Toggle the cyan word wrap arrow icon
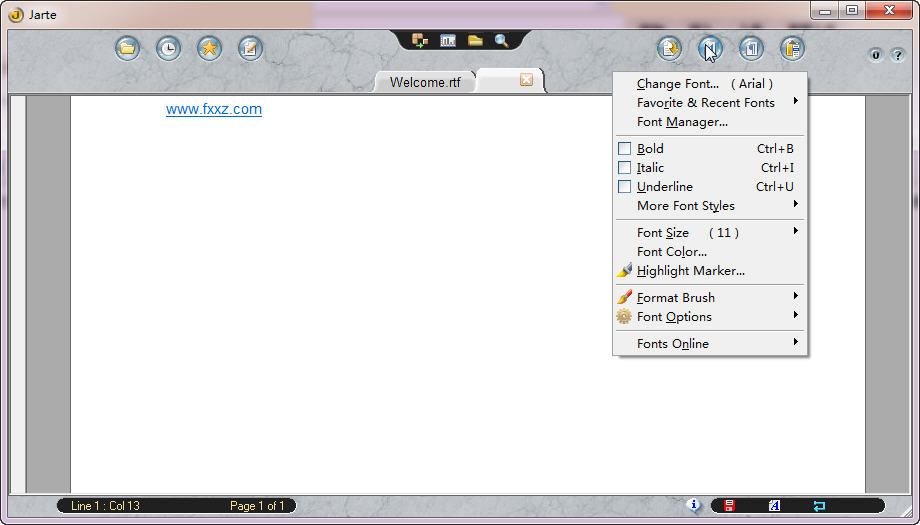Image resolution: width=920 pixels, height=525 pixels. pyautogui.click(x=820, y=506)
